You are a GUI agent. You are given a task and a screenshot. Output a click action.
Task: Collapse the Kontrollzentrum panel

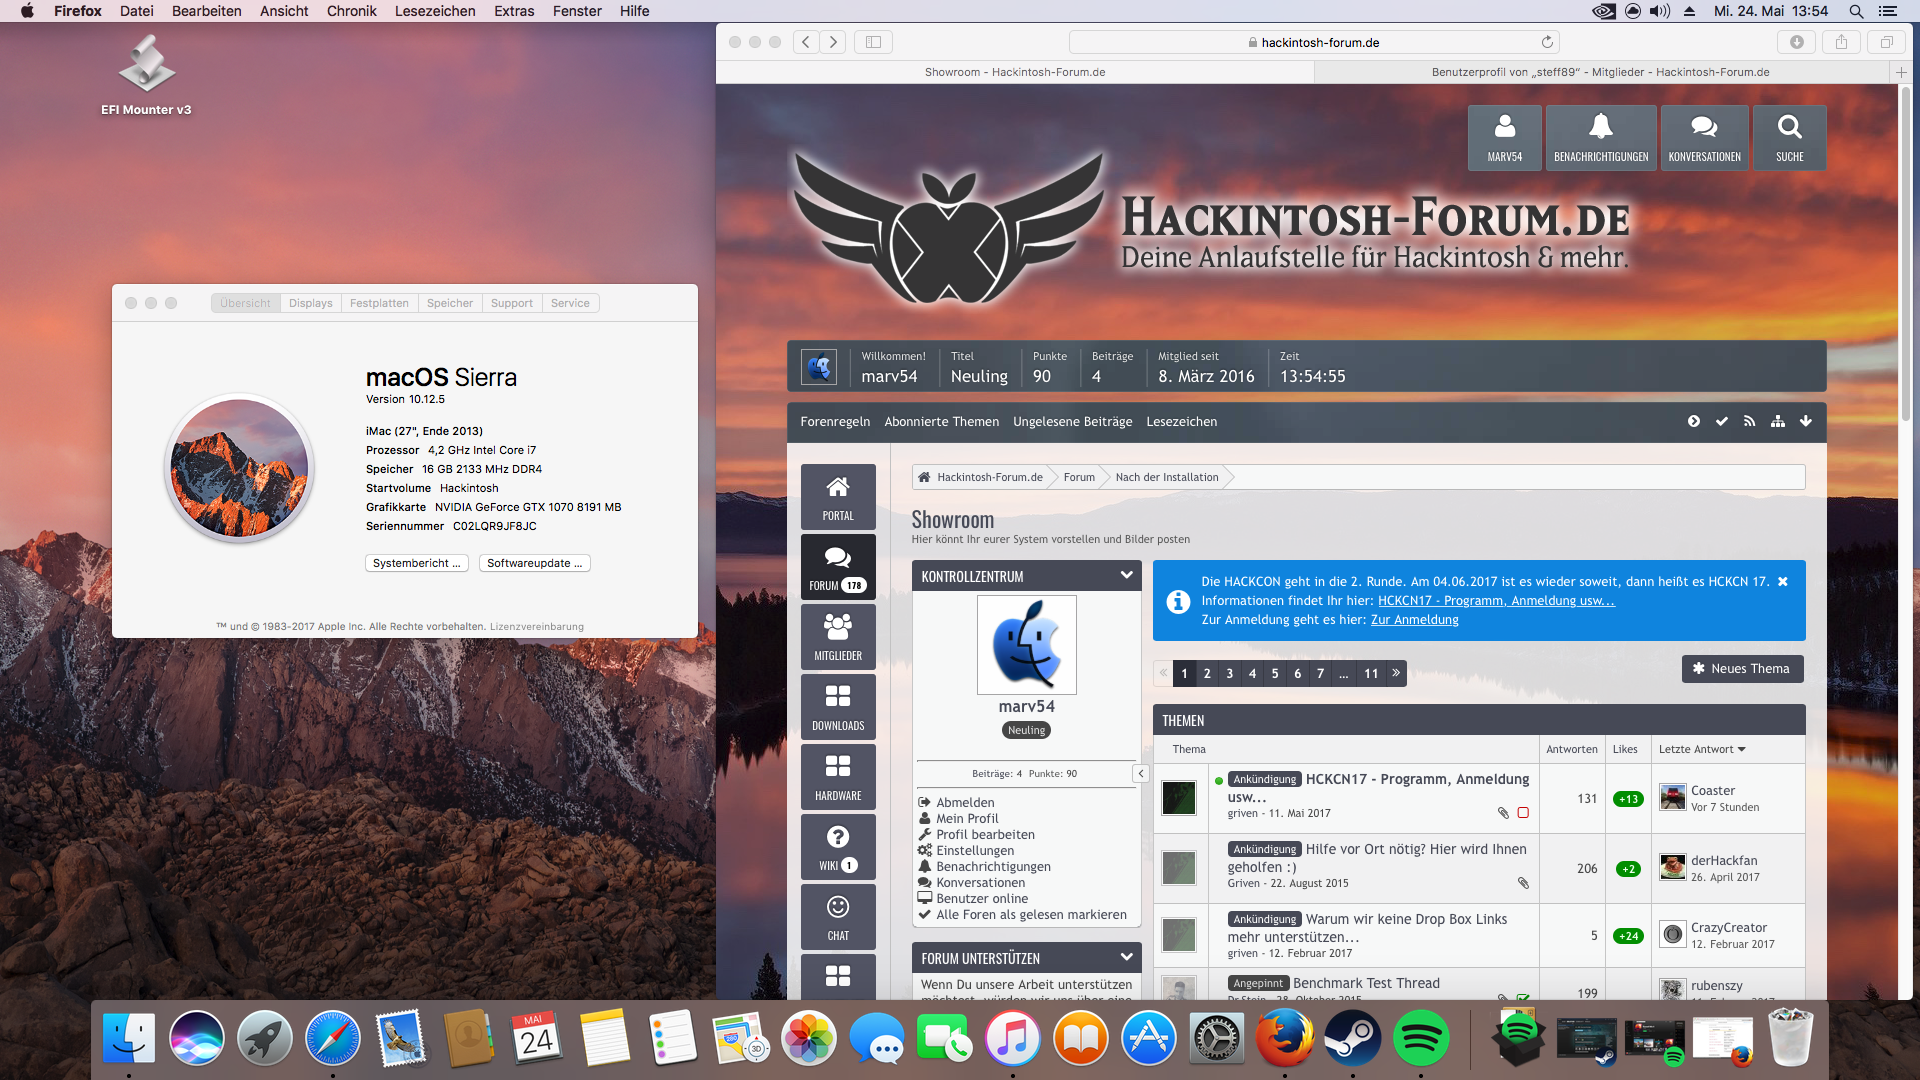(x=1126, y=576)
